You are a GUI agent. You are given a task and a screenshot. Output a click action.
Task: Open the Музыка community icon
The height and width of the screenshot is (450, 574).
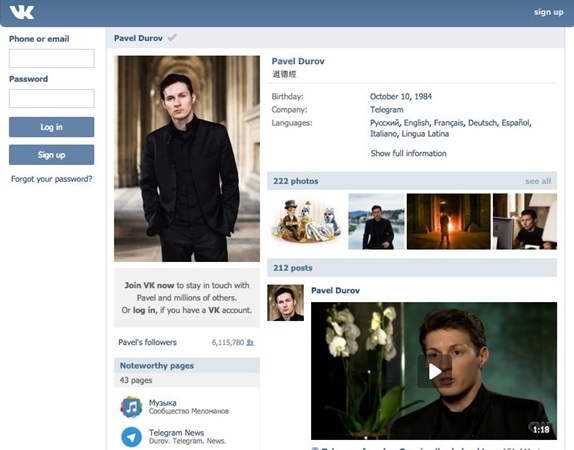(x=131, y=407)
